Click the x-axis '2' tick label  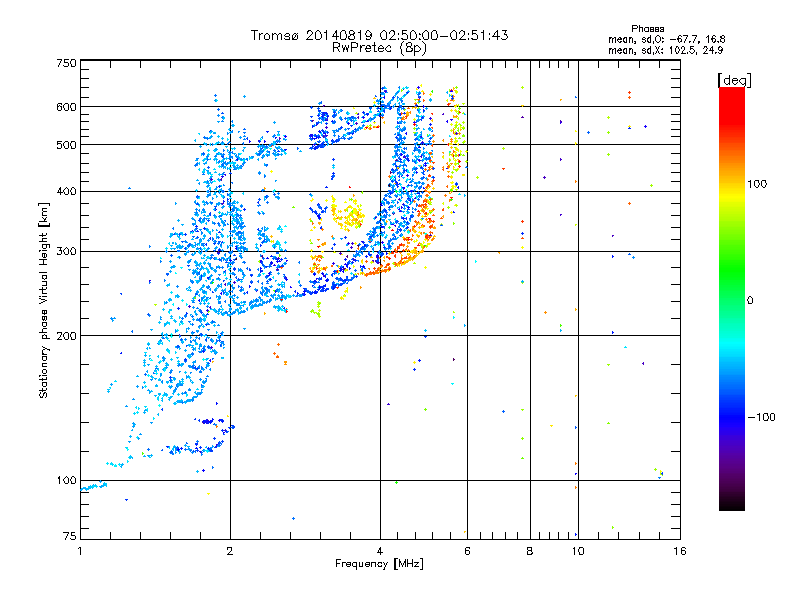pos(230,551)
